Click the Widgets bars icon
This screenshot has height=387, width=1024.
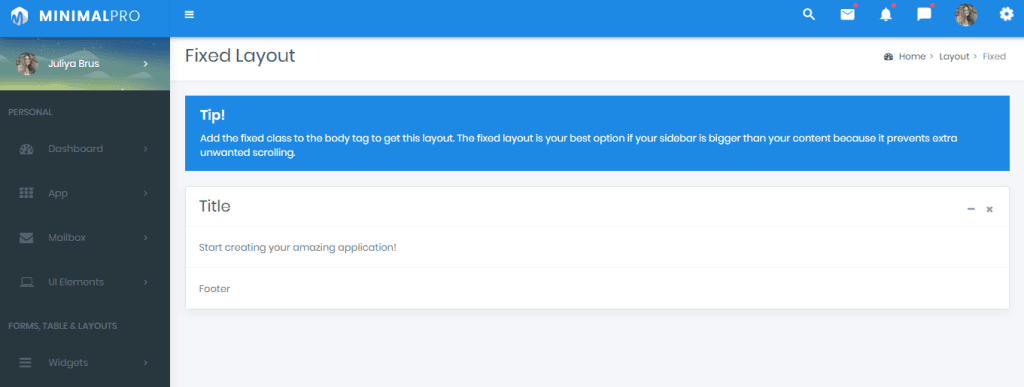(25, 363)
